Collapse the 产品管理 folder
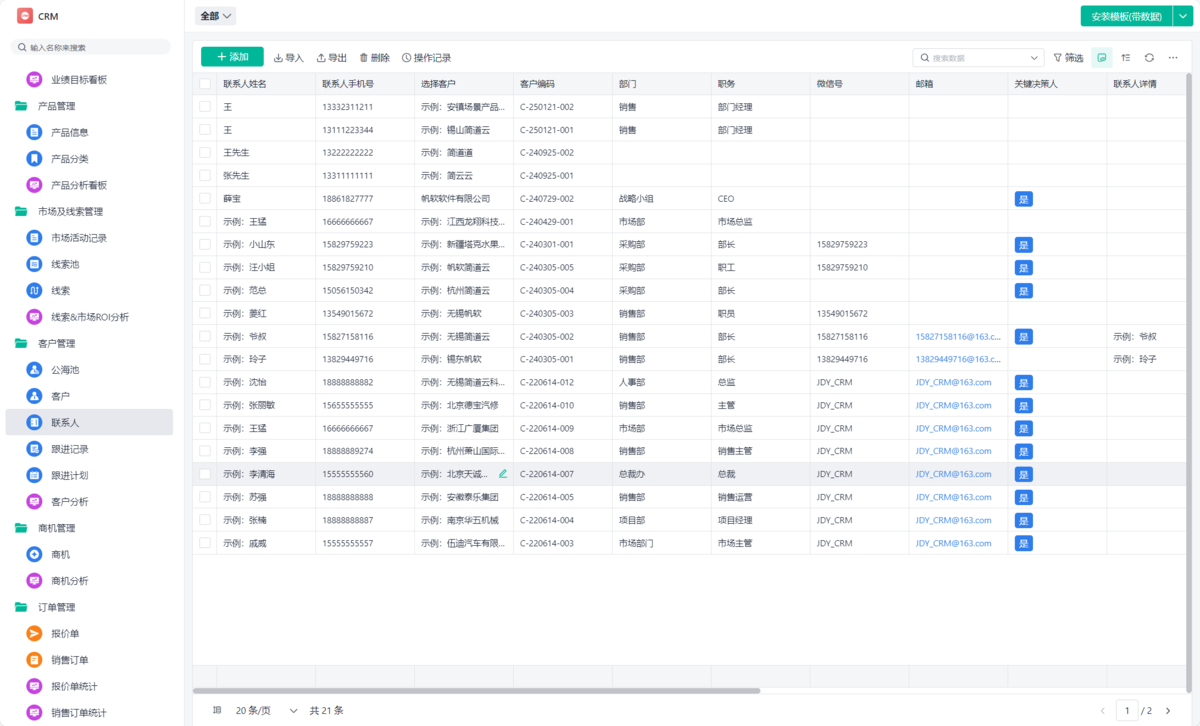1200x726 pixels. point(21,106)
